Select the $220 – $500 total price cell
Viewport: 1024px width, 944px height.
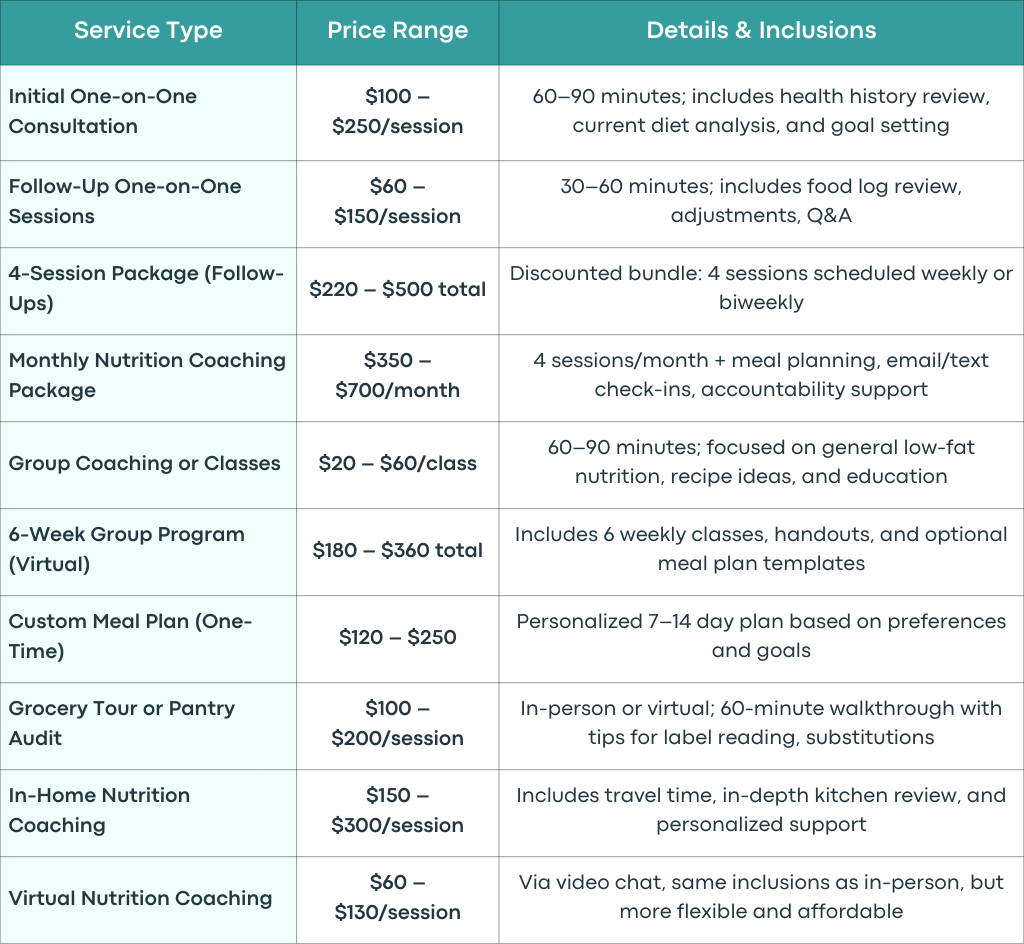[x=398, y=289]
